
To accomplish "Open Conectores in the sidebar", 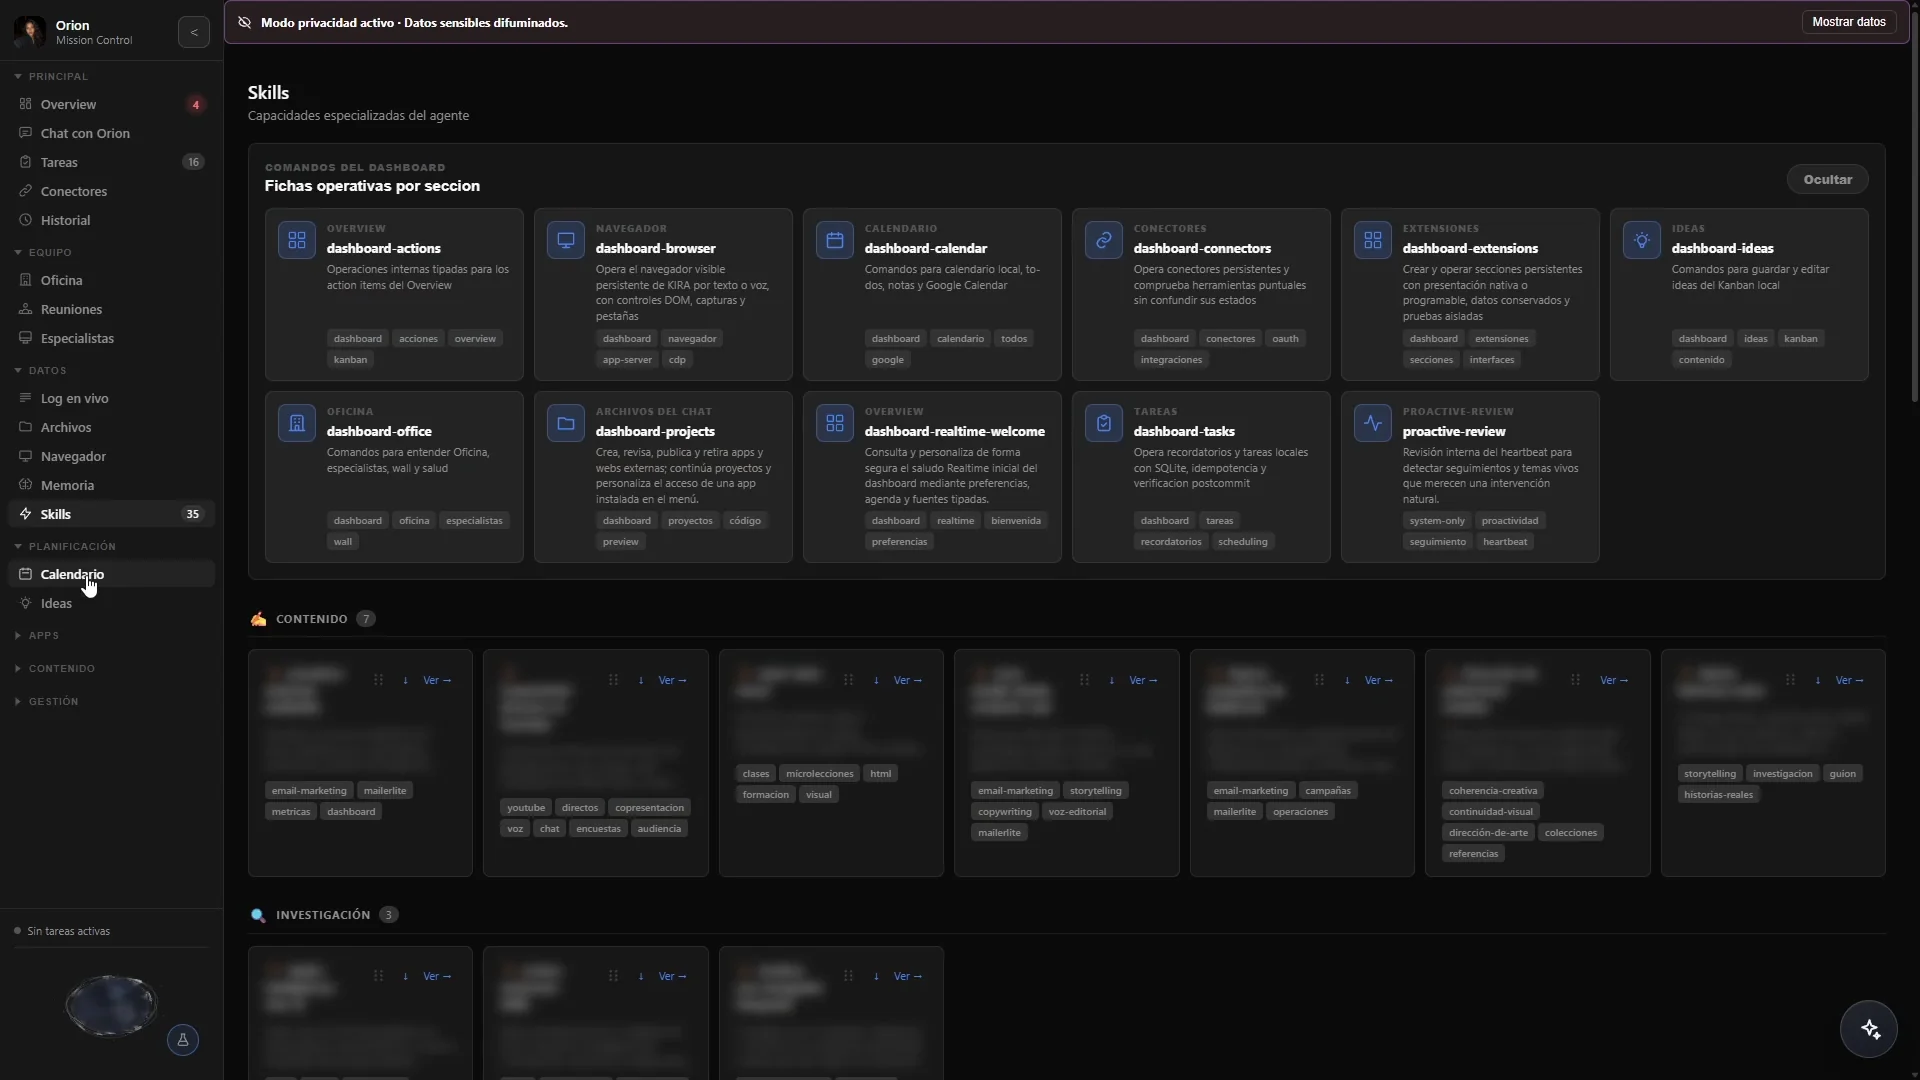I will coord(111,191).
